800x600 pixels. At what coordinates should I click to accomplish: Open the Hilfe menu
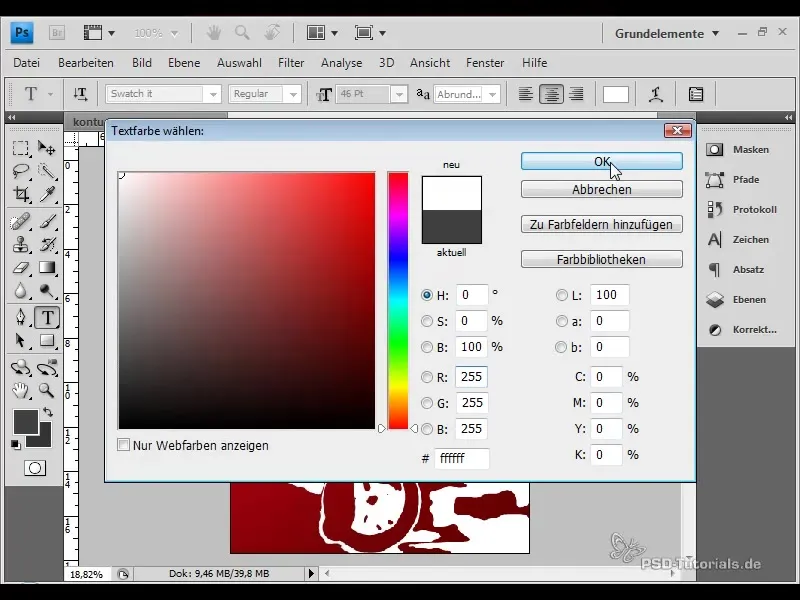click(534, 63)
